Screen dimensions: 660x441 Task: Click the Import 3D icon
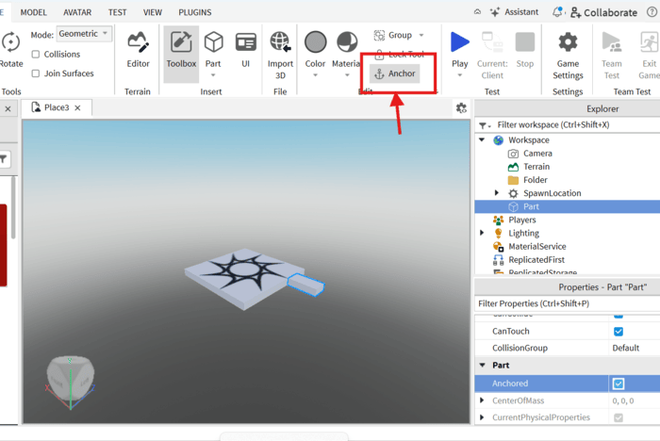pyautogui.click(x=280, y=42)
